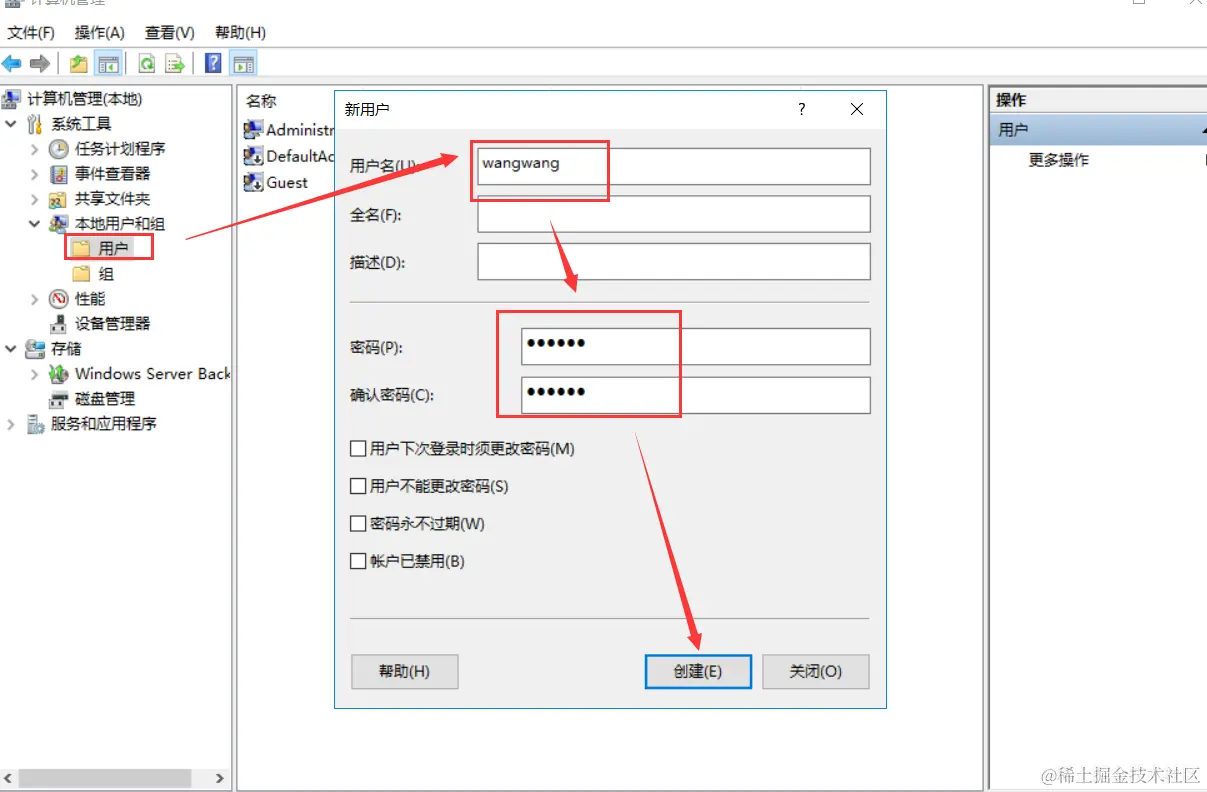Screen dimensions: 1207x792
Task: Click the 全名(F) input field
Action: point(674,214)
